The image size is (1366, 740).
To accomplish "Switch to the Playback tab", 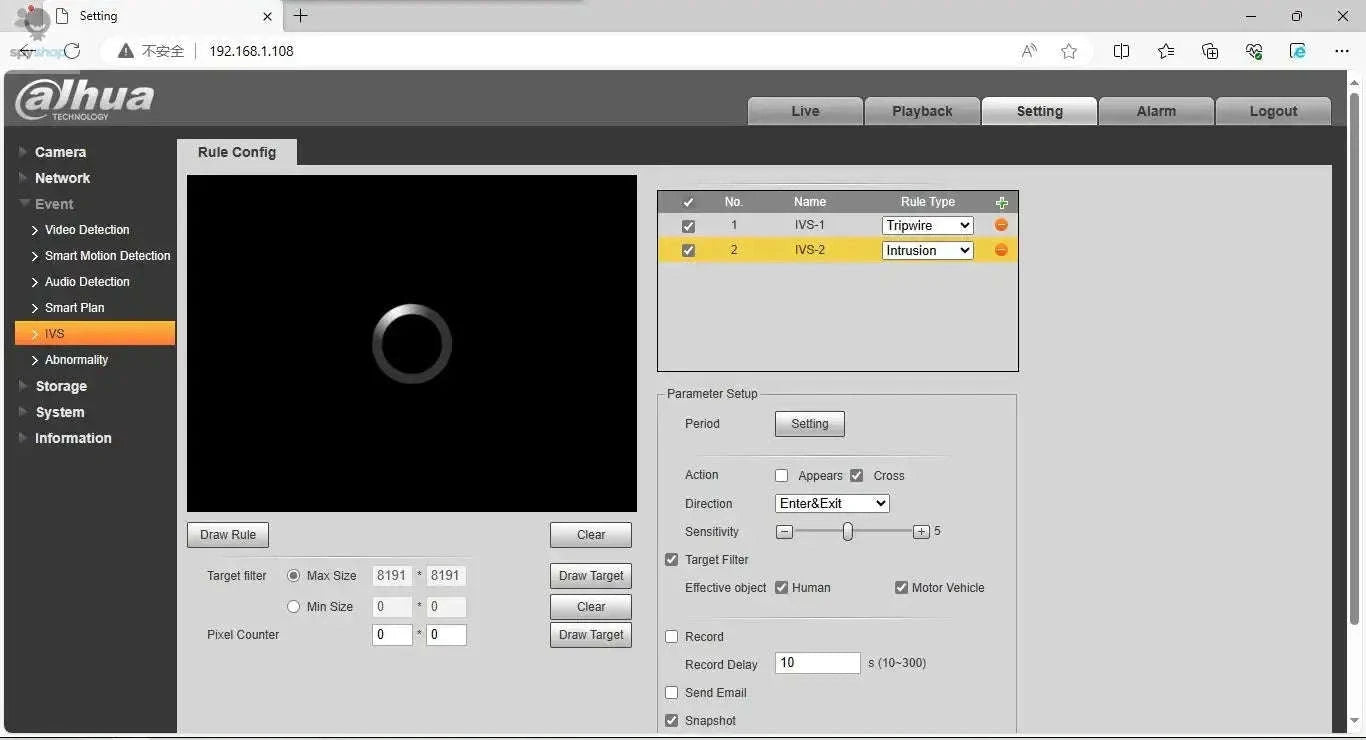I will [x=921, y=111].
